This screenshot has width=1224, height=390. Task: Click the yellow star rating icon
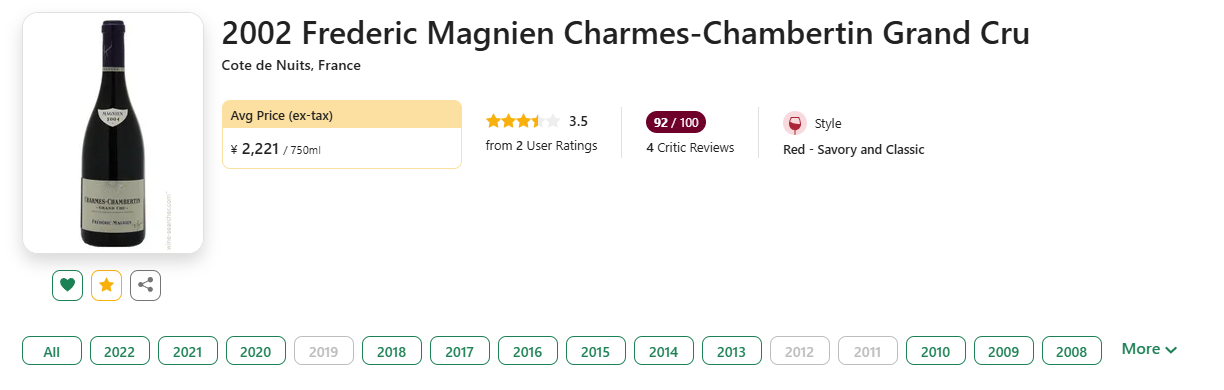(106, 285)
